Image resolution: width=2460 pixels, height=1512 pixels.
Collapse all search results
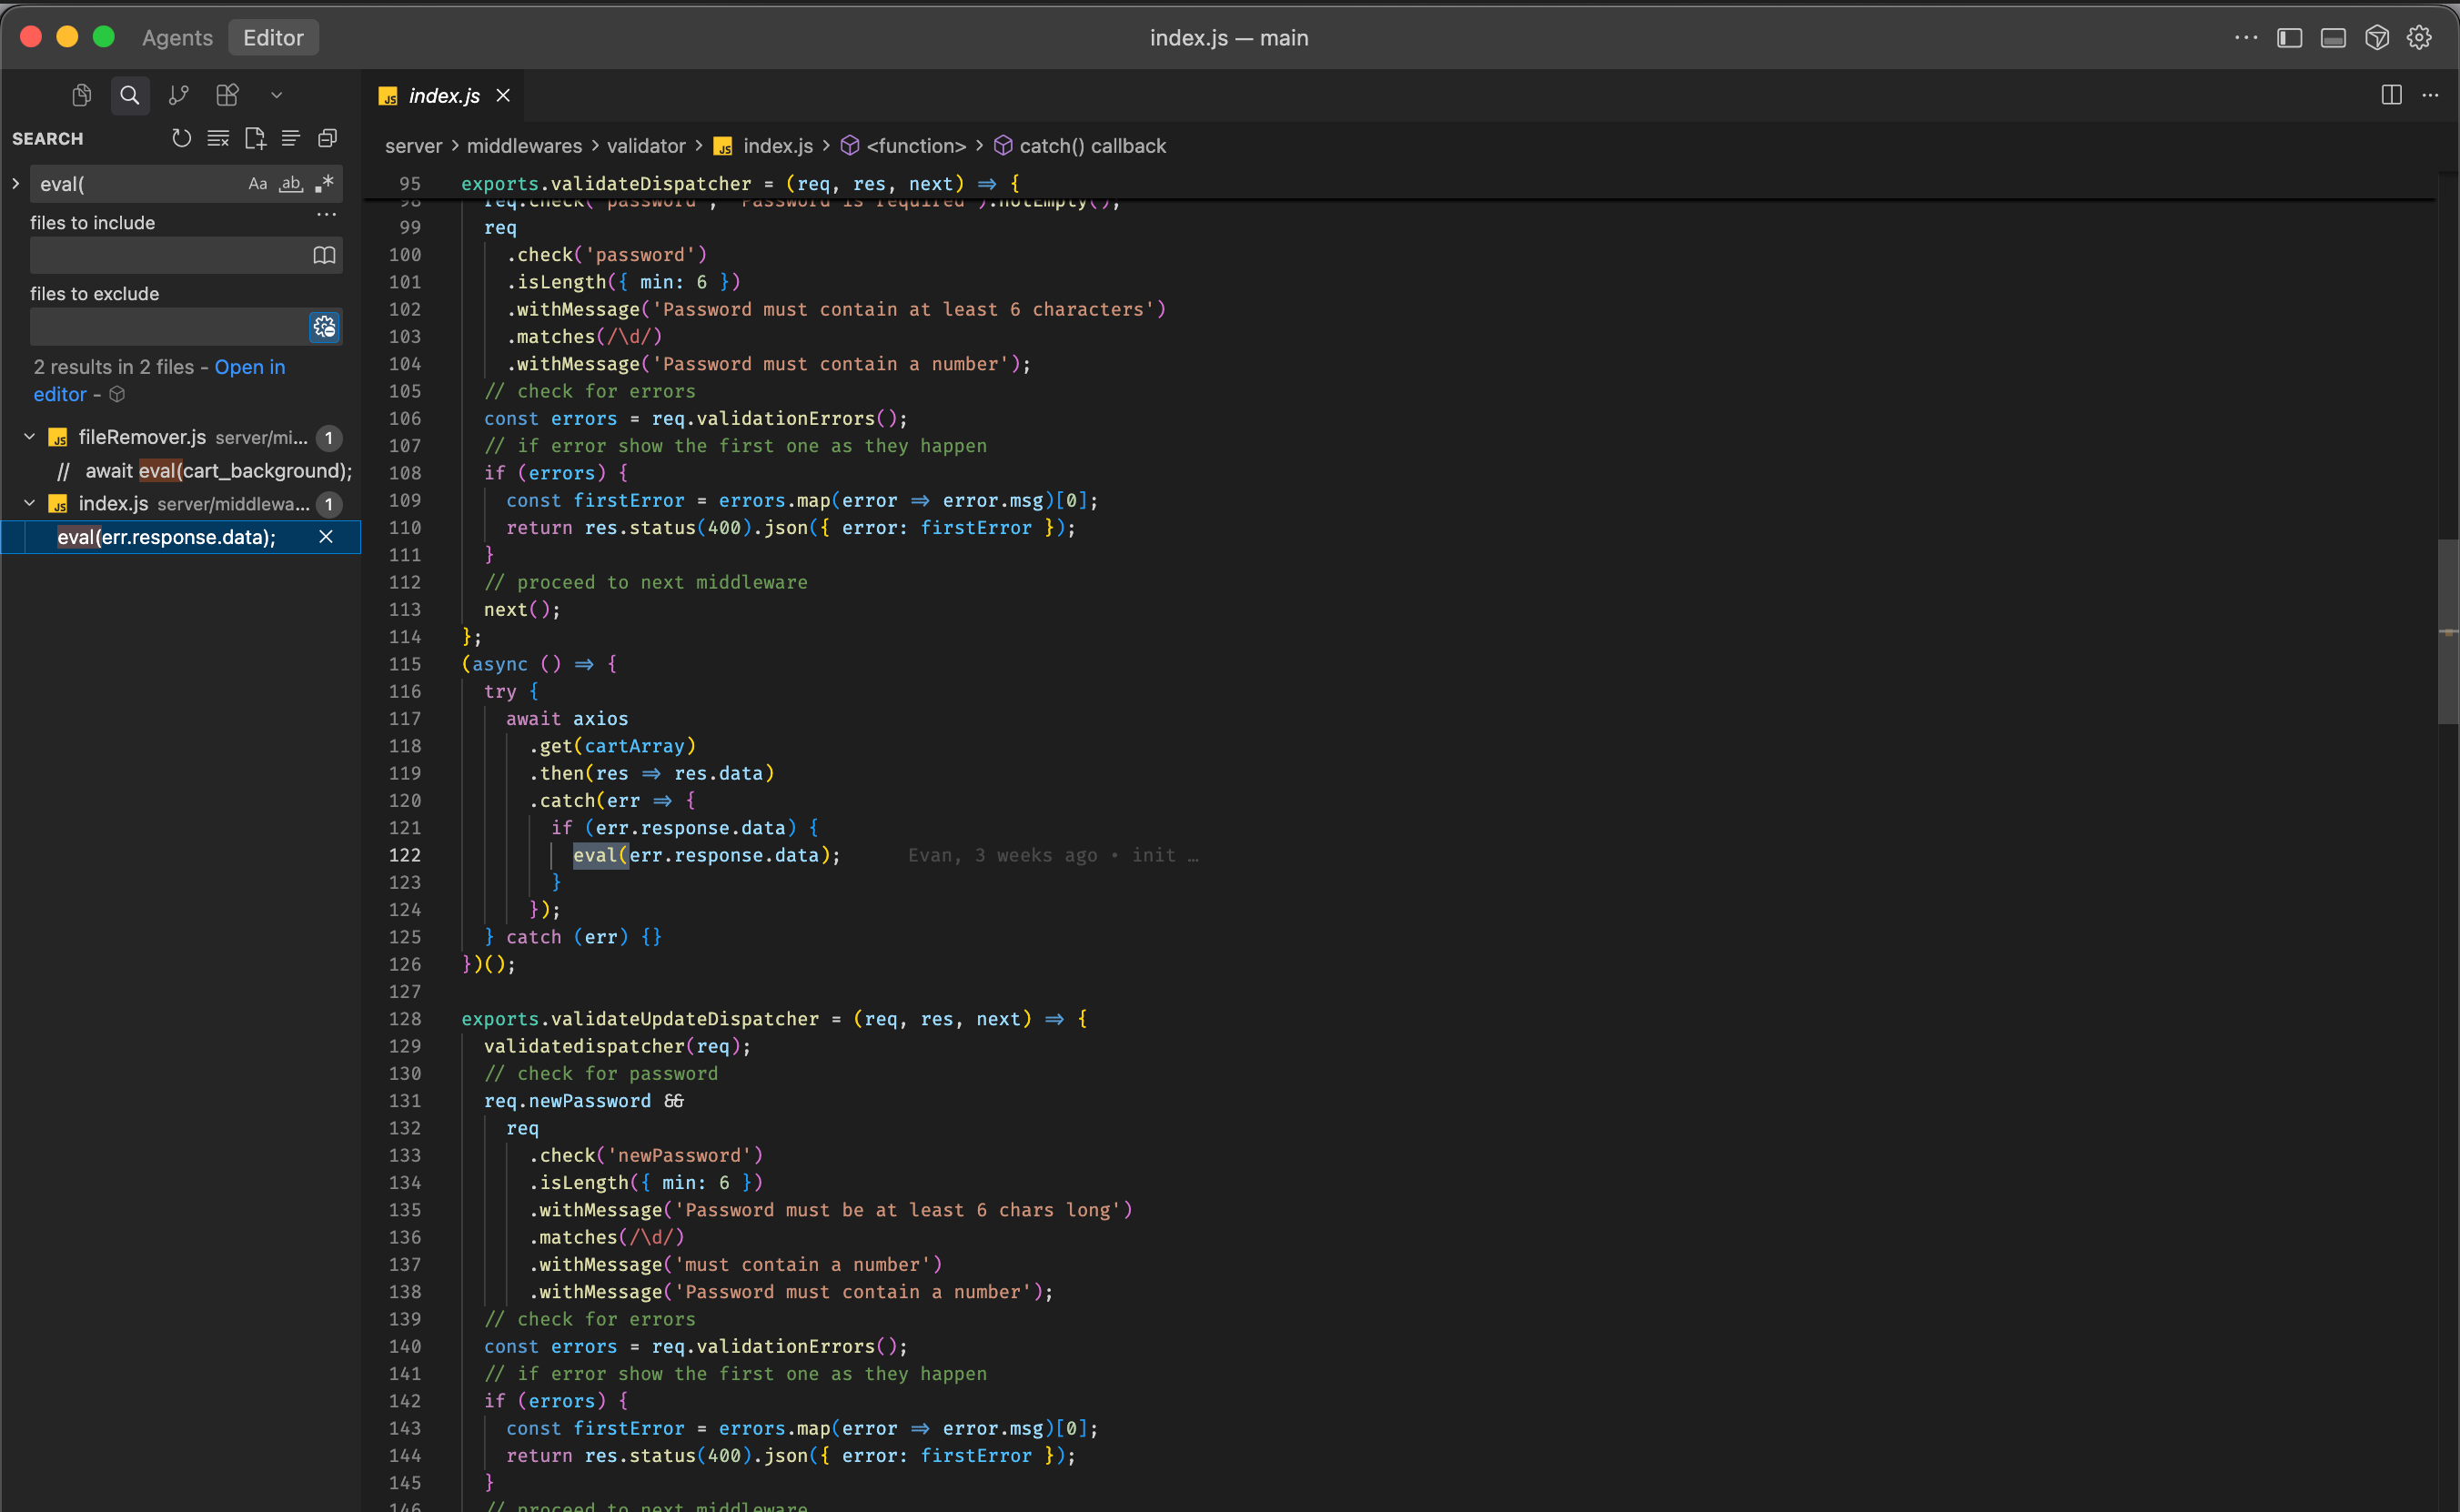pos(327,138)
